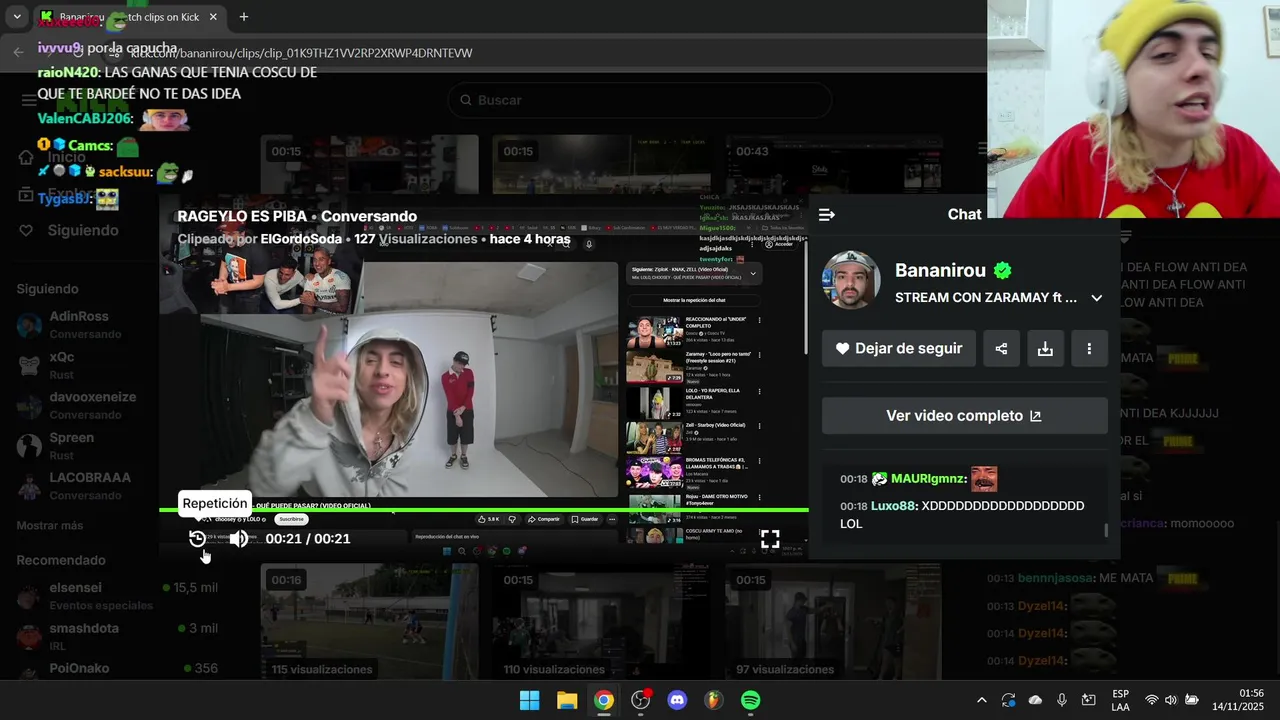The width and height of the screenshot is (1280, 720).
Task: Click the verified badge next to Bananirou
Action: pyautogui.click(x=1003, y=271)
